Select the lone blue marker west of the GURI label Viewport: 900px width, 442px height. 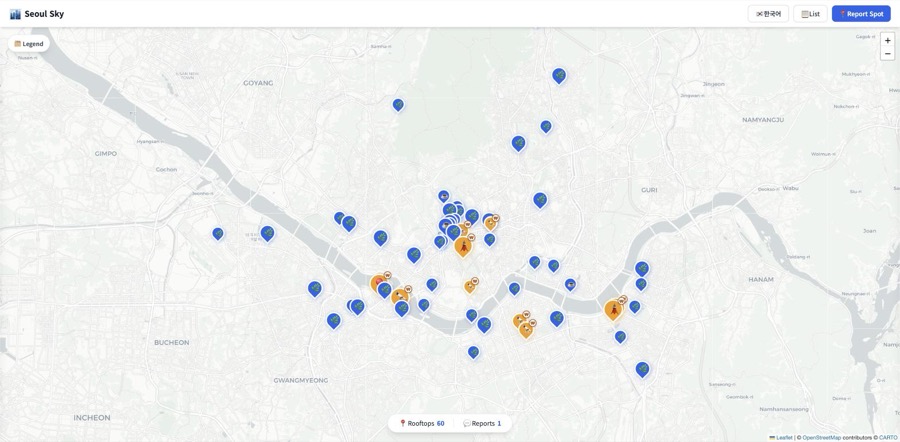(540, 200)
